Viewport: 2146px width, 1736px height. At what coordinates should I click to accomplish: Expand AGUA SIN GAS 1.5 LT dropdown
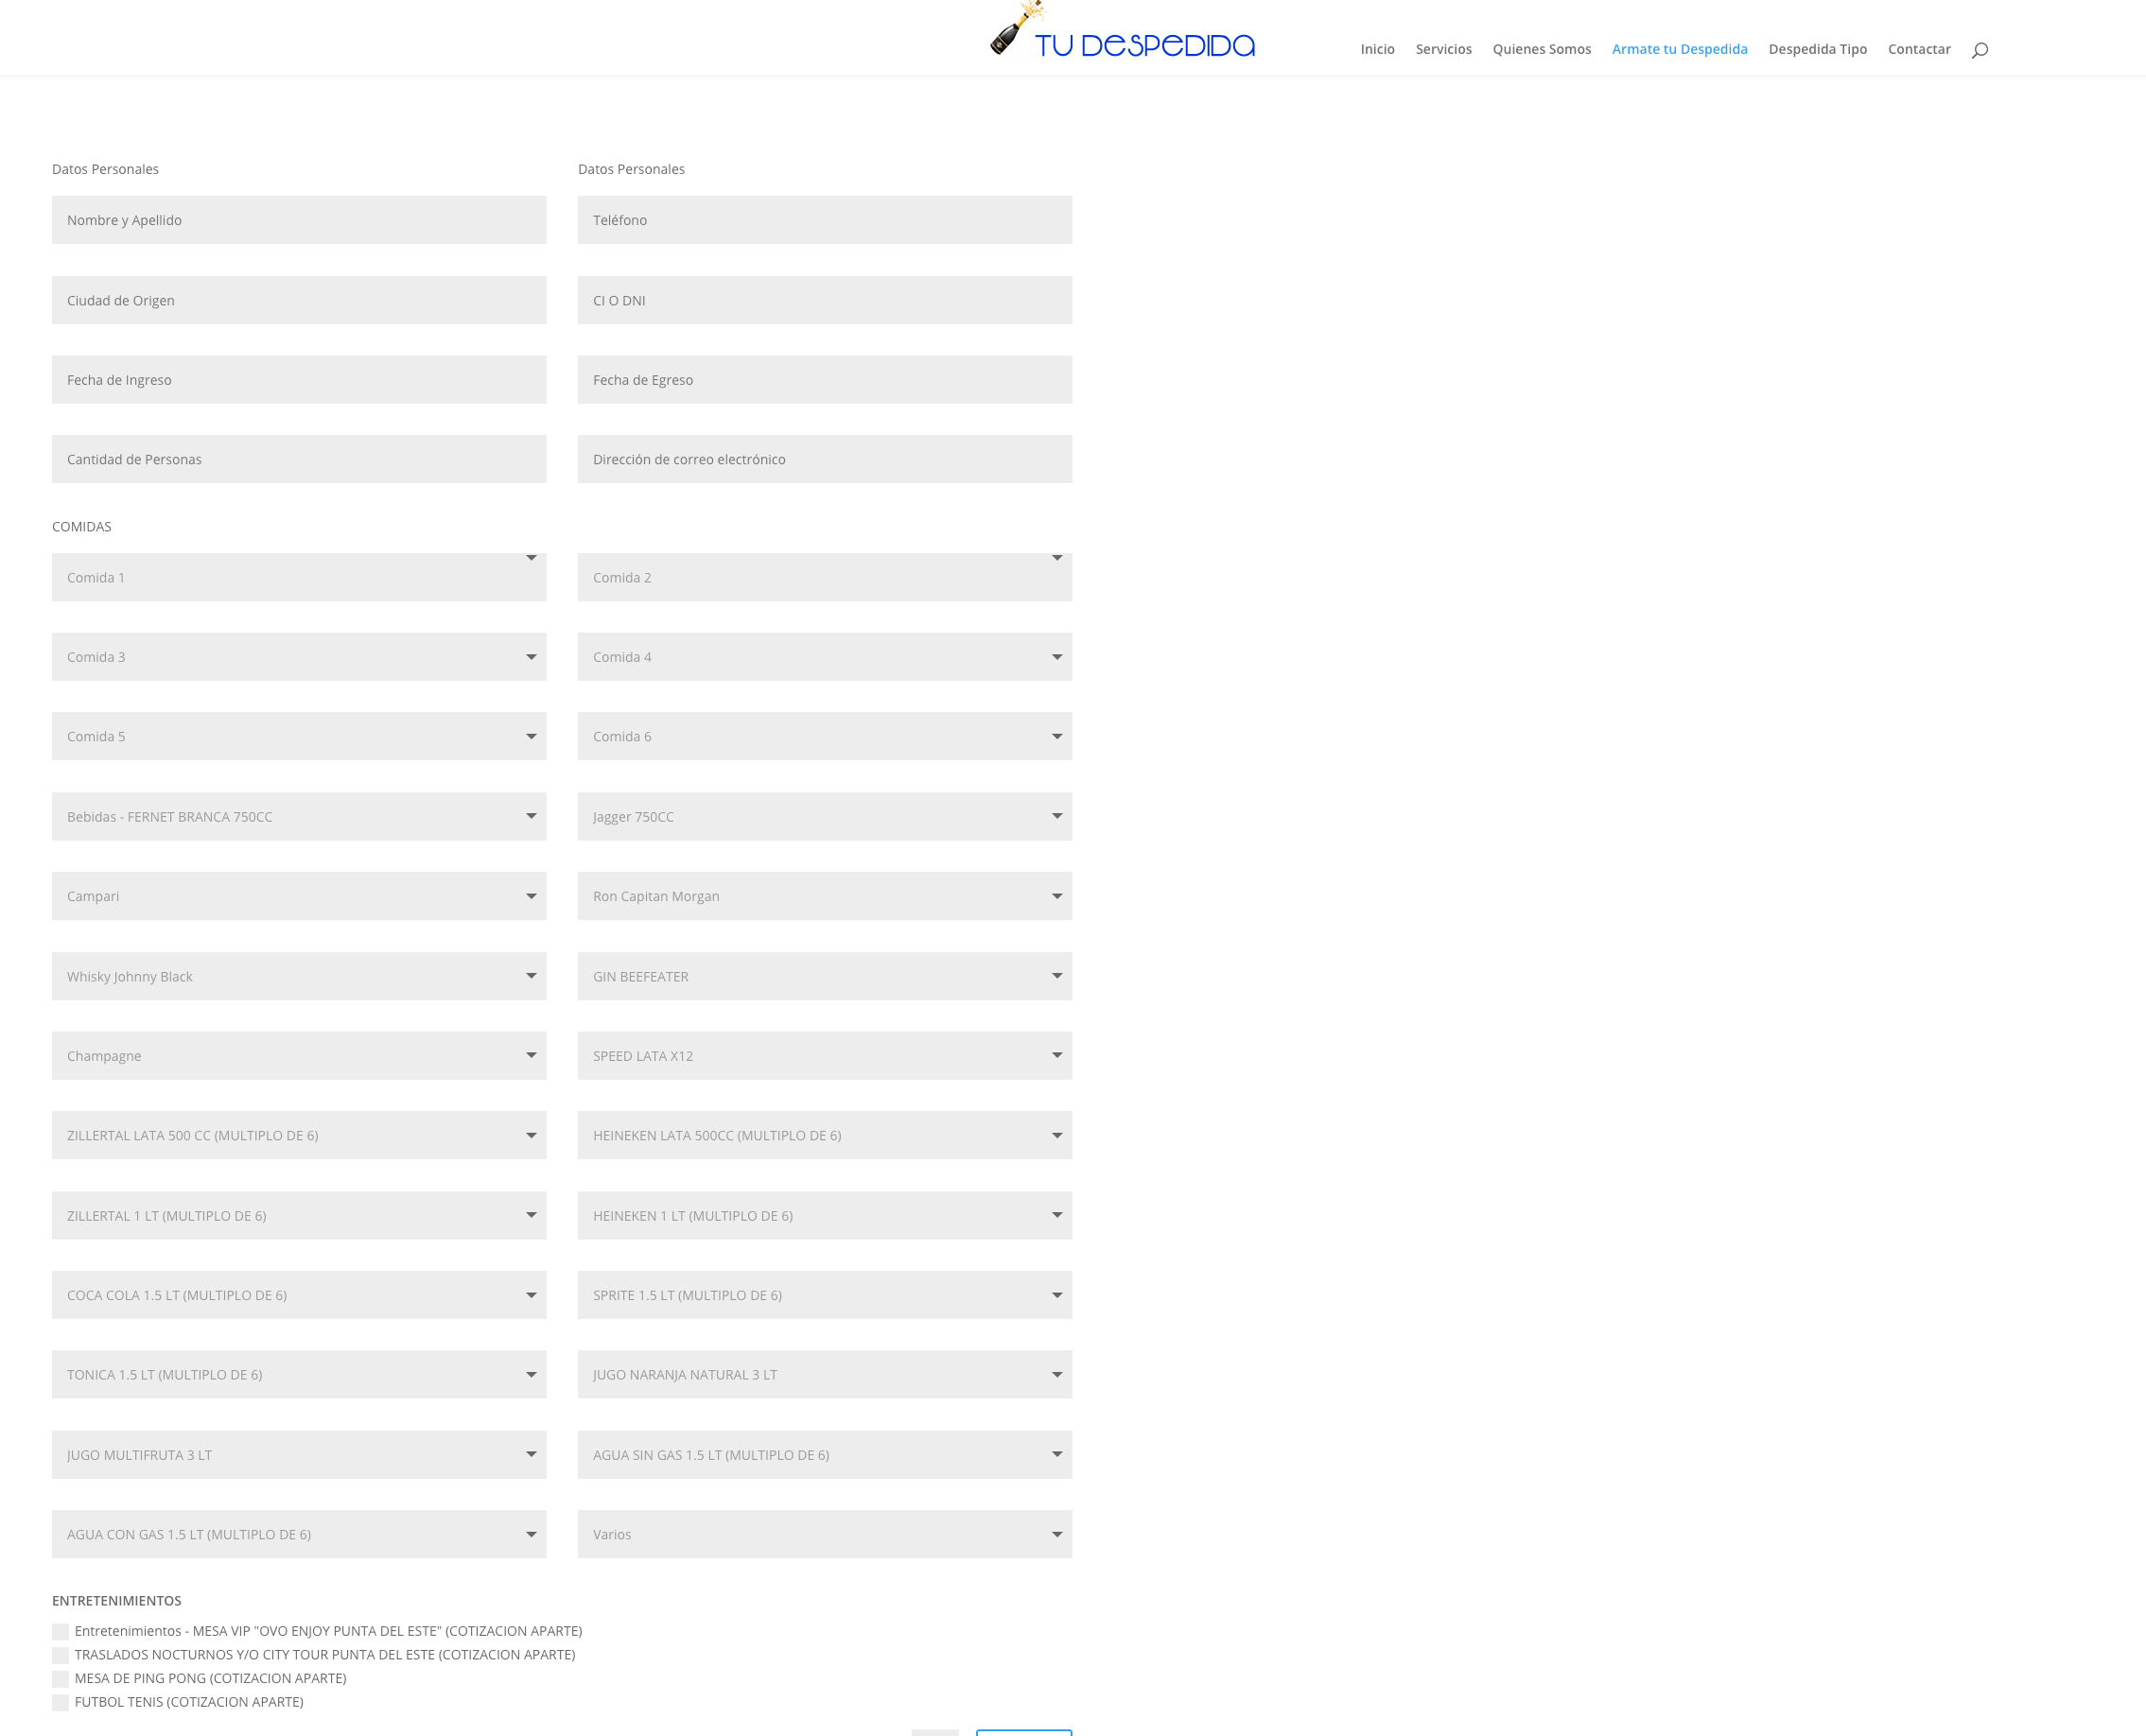(x=825, y=1455)
